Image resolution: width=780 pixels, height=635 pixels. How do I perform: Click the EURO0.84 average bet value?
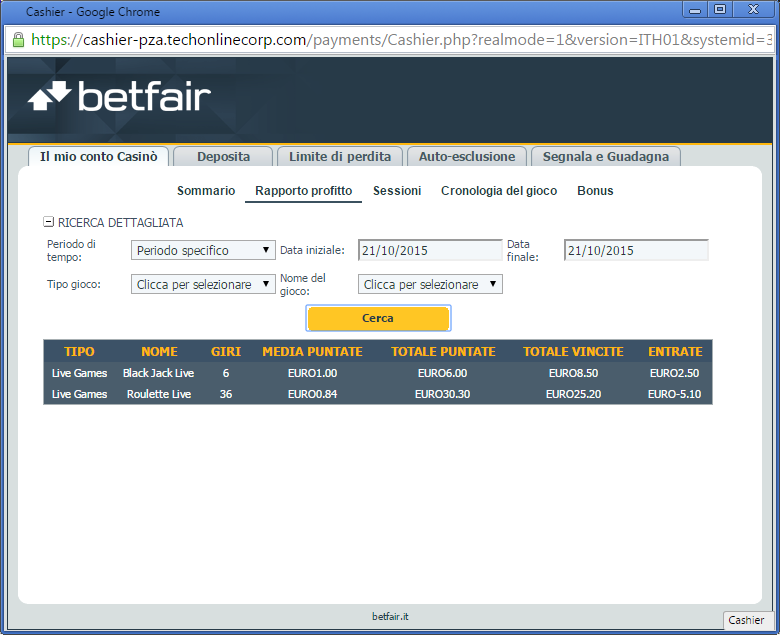pos(312,394)
